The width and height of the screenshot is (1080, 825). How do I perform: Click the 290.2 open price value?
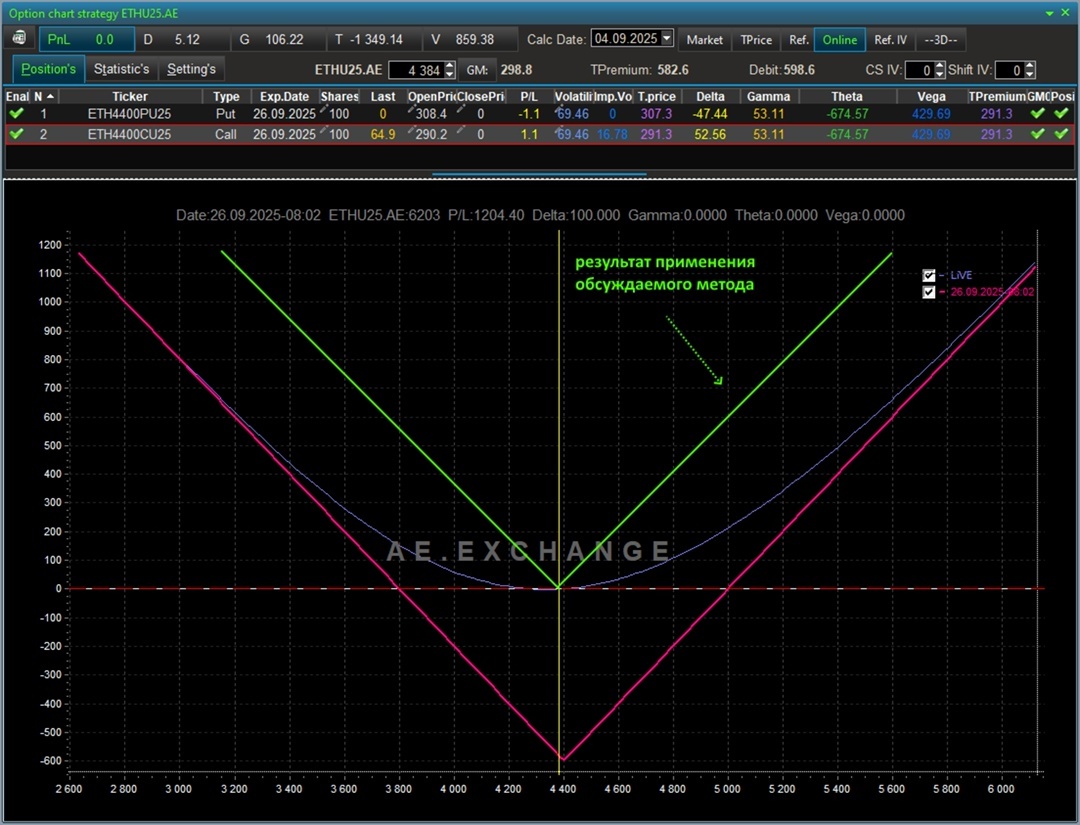(x=431, y=134)
